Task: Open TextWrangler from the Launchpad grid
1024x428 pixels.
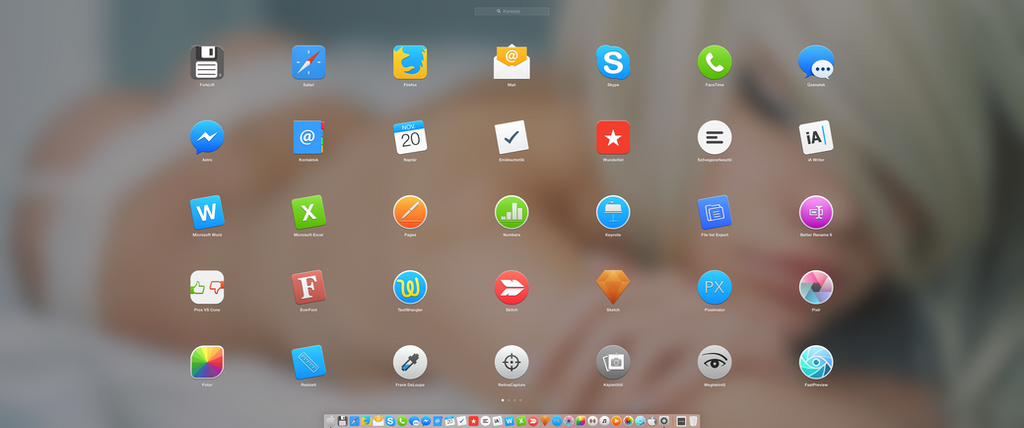Action: point(410,288)
